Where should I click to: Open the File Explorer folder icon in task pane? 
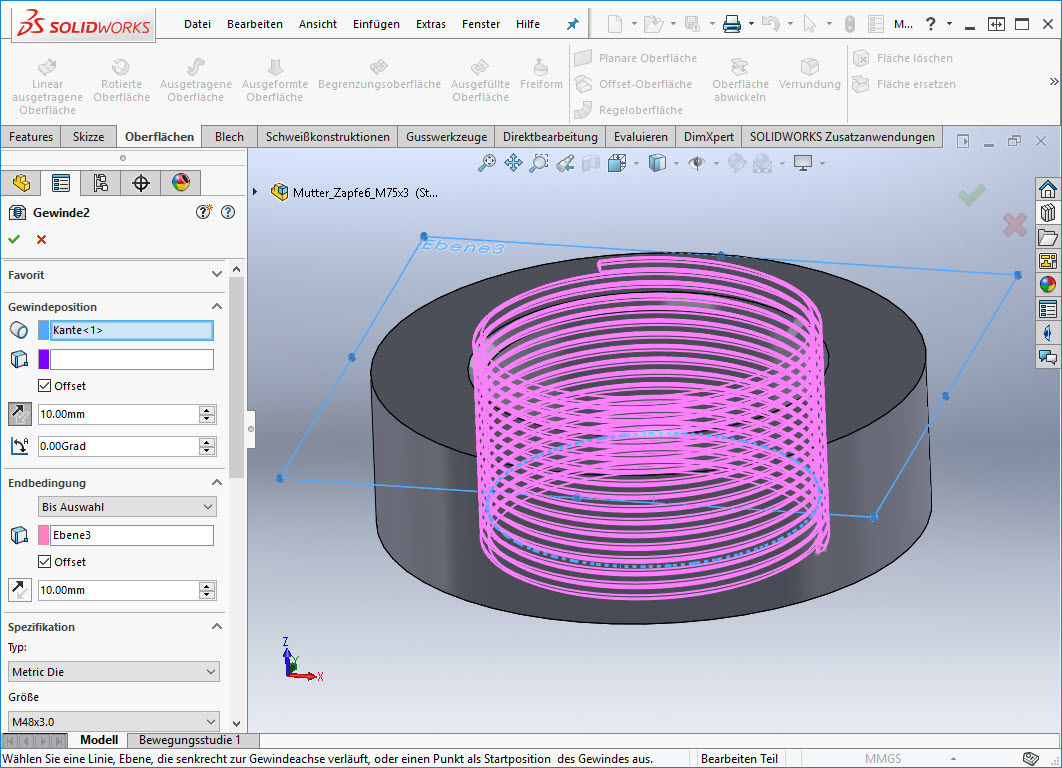click(1048, 237)
